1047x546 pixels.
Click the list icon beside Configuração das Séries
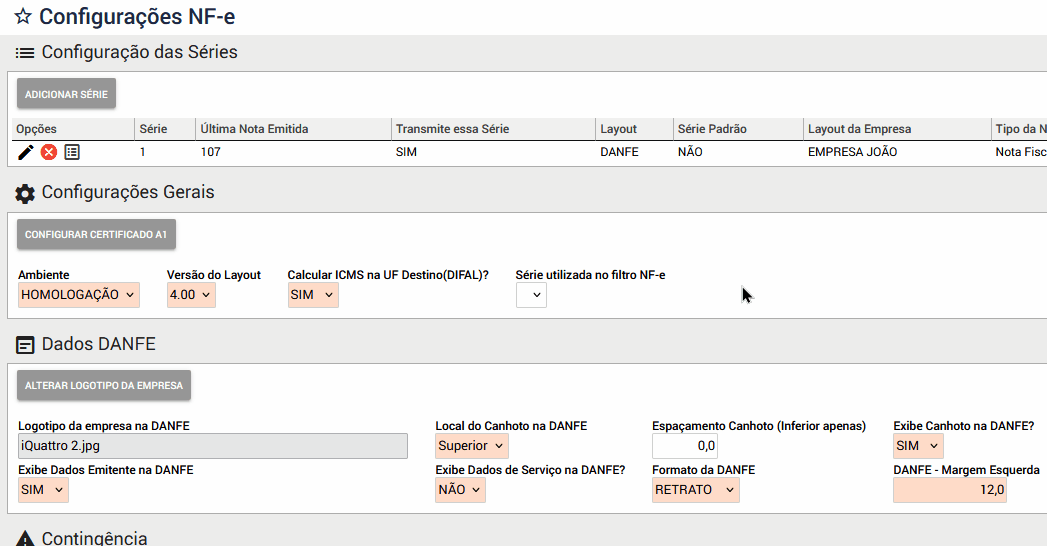click(26, 52)
